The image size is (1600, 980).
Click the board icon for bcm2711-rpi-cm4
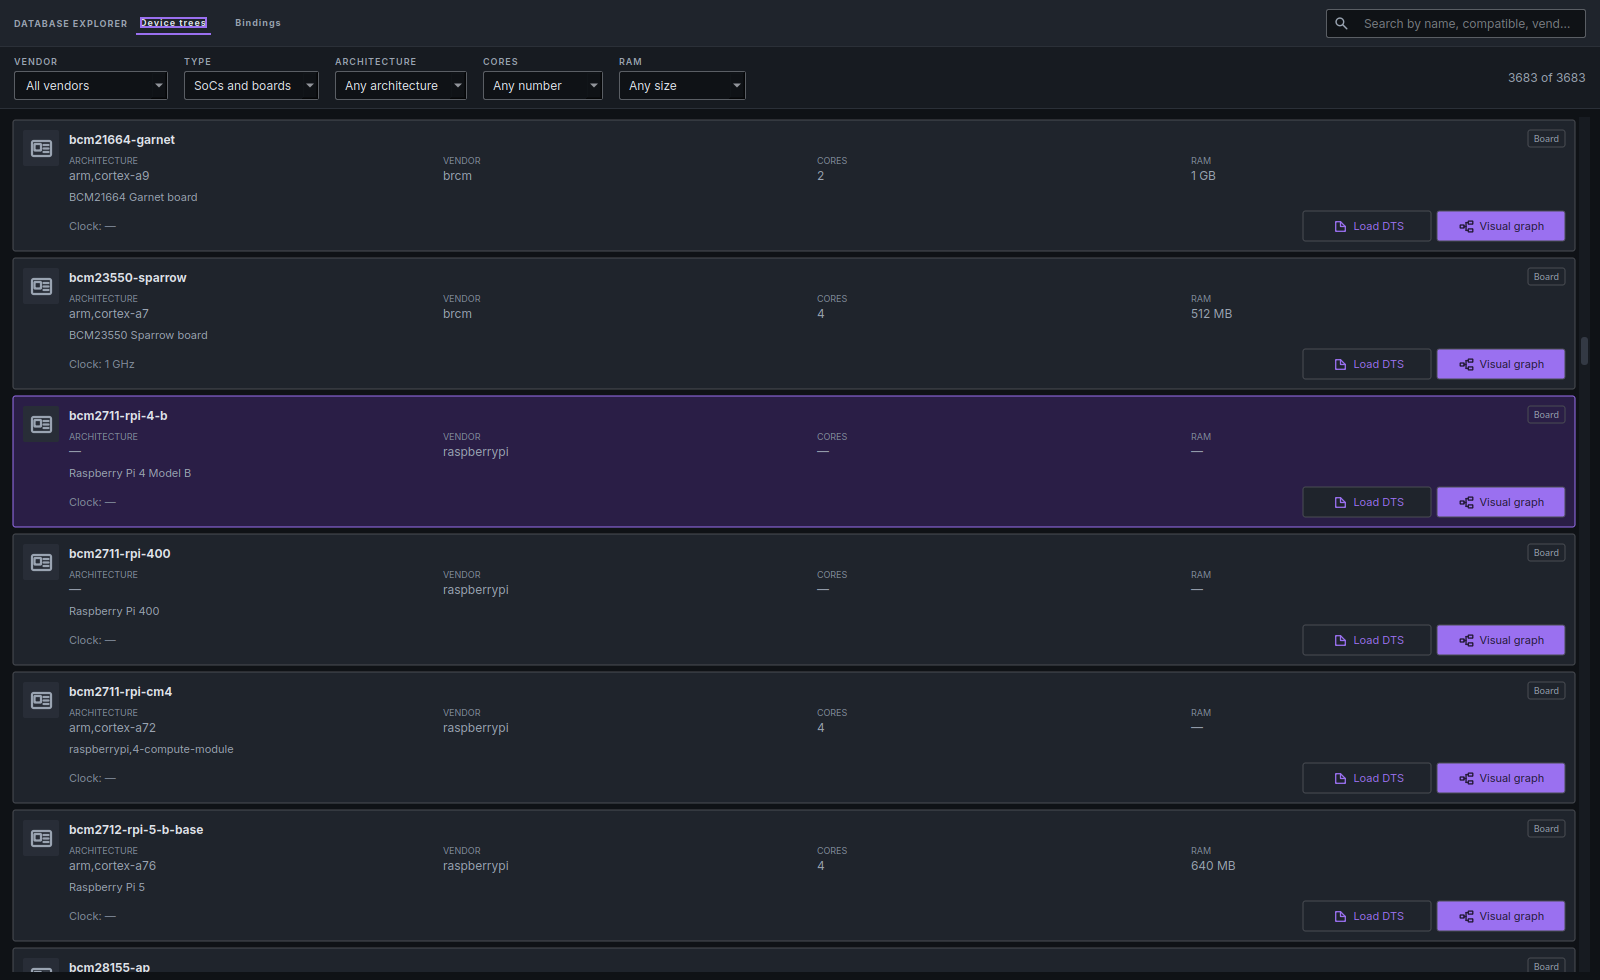point(41,700)
